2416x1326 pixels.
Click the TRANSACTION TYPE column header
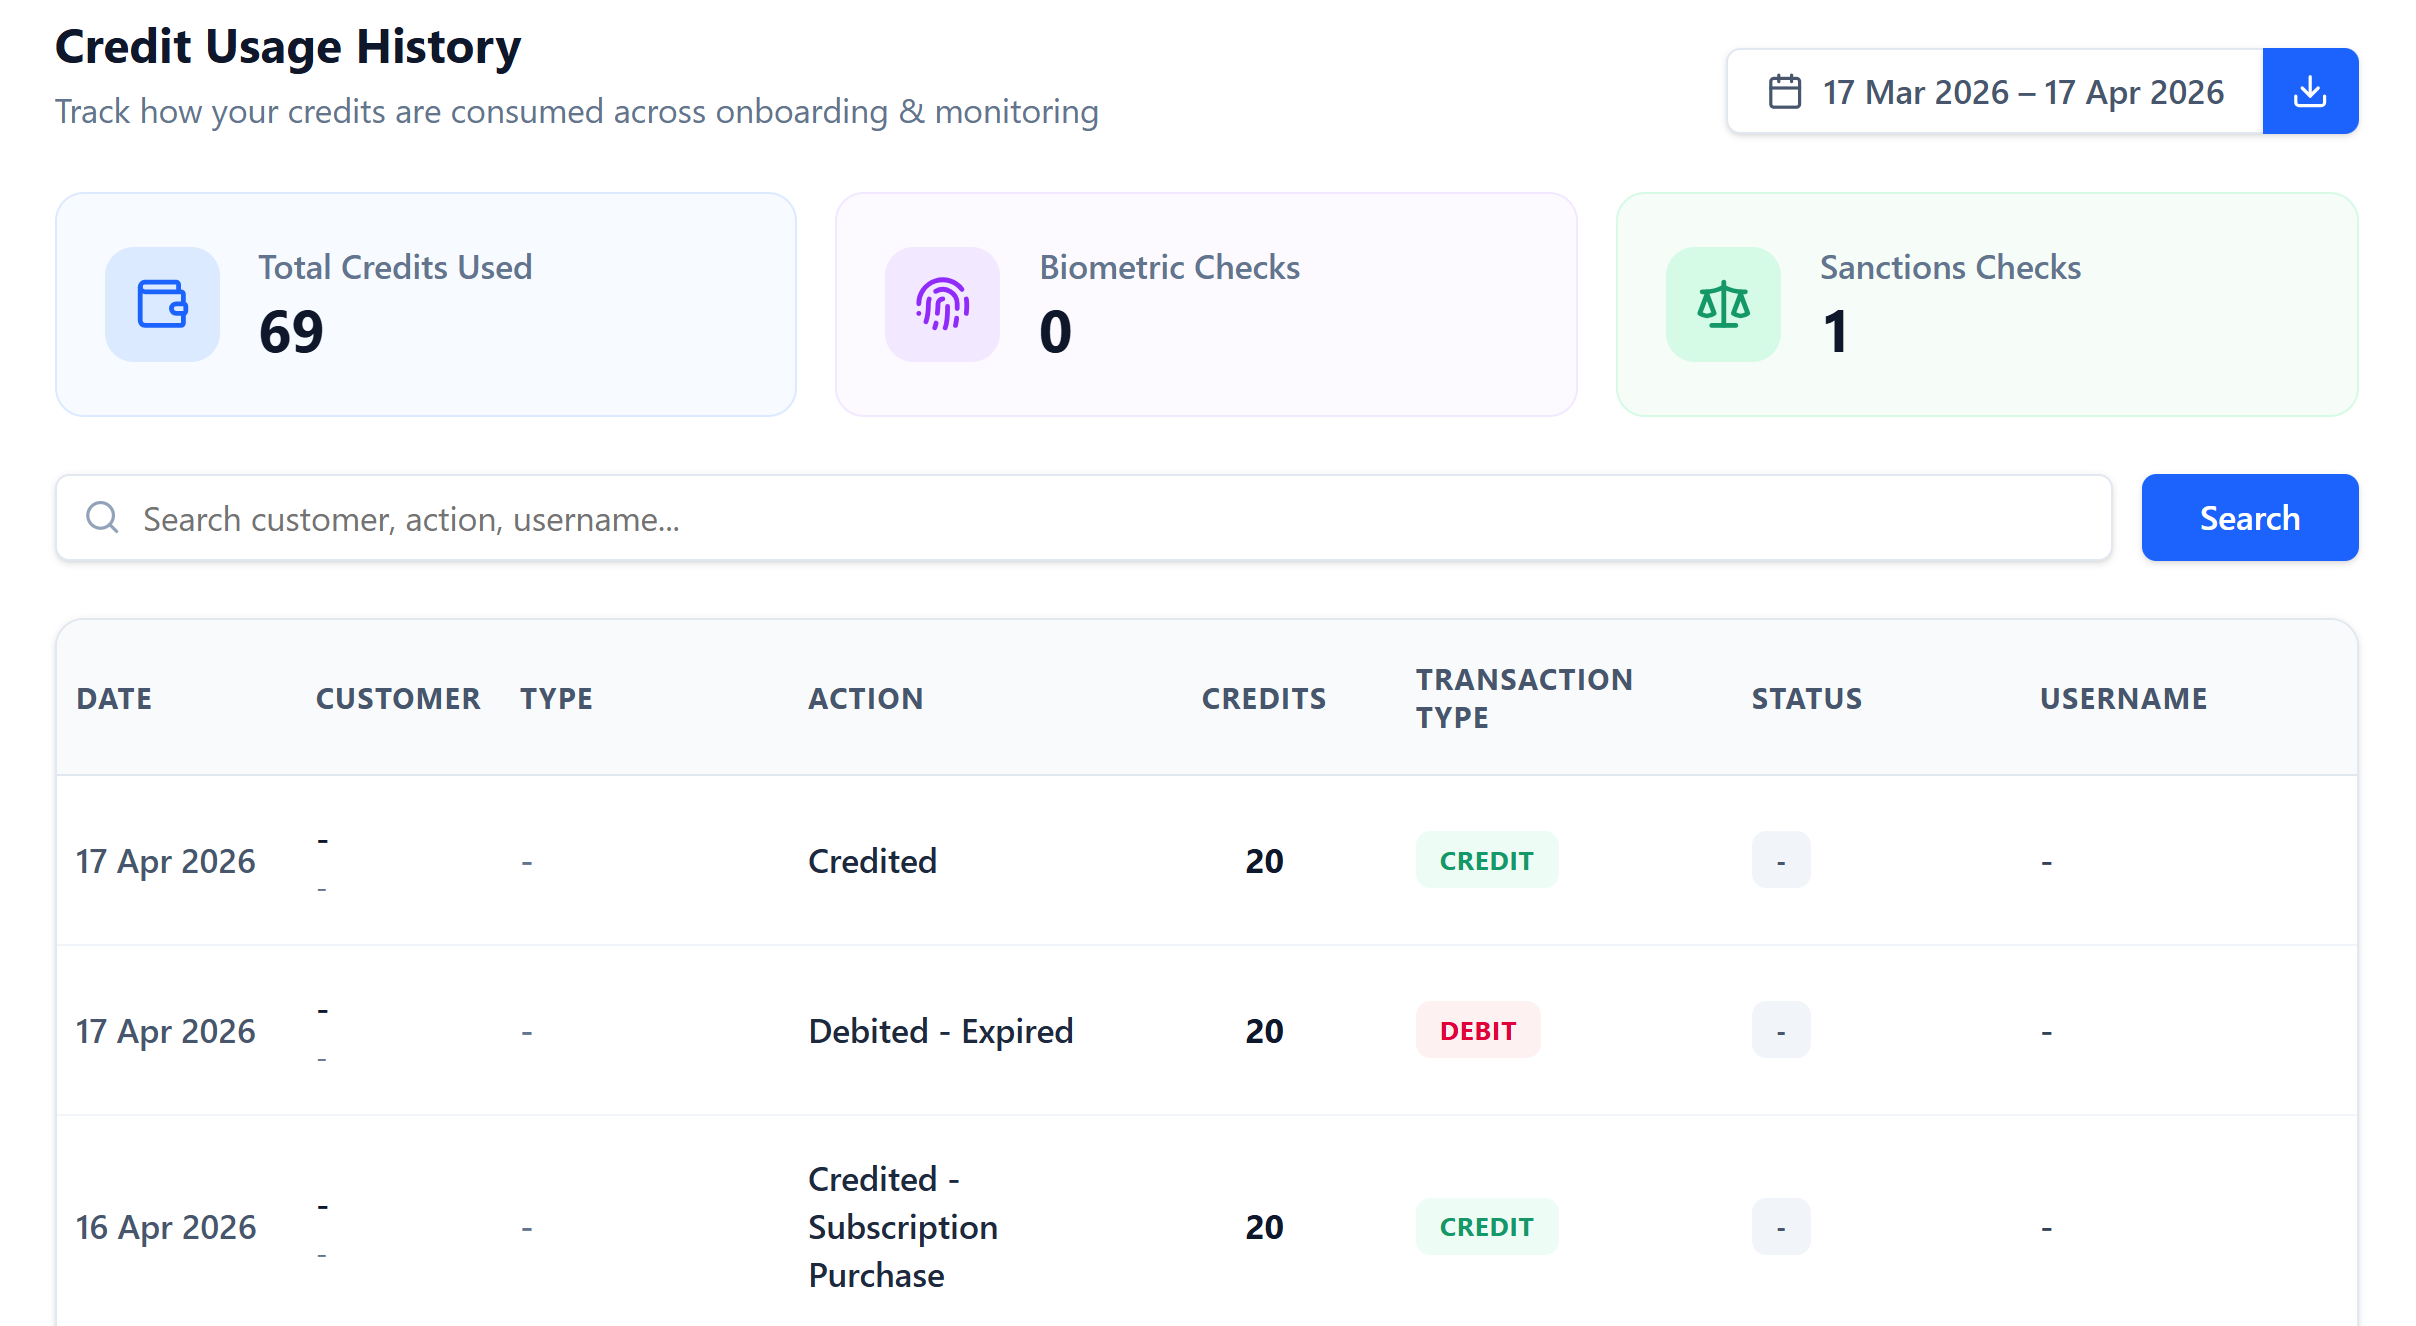tap(1524, 698)
